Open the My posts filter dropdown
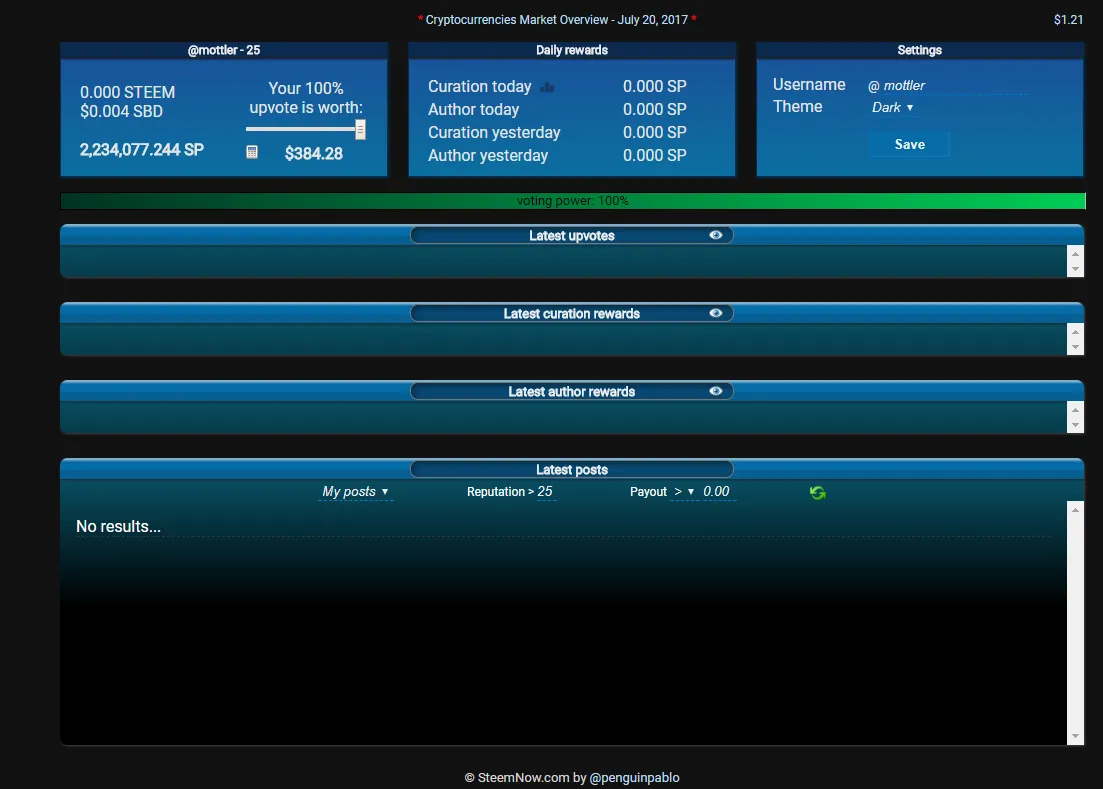 (355, 492)
